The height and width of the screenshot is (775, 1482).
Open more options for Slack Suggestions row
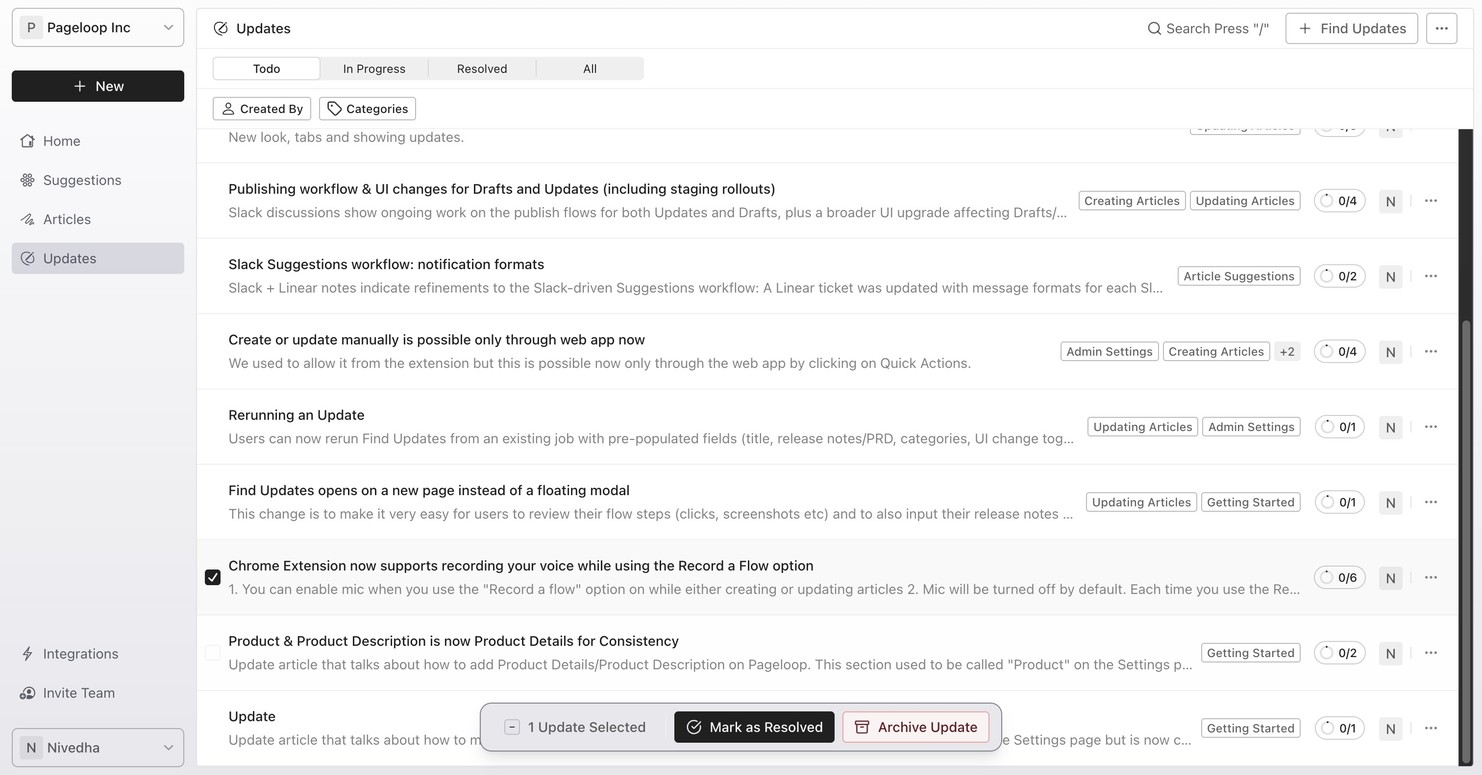[1431, 276]
